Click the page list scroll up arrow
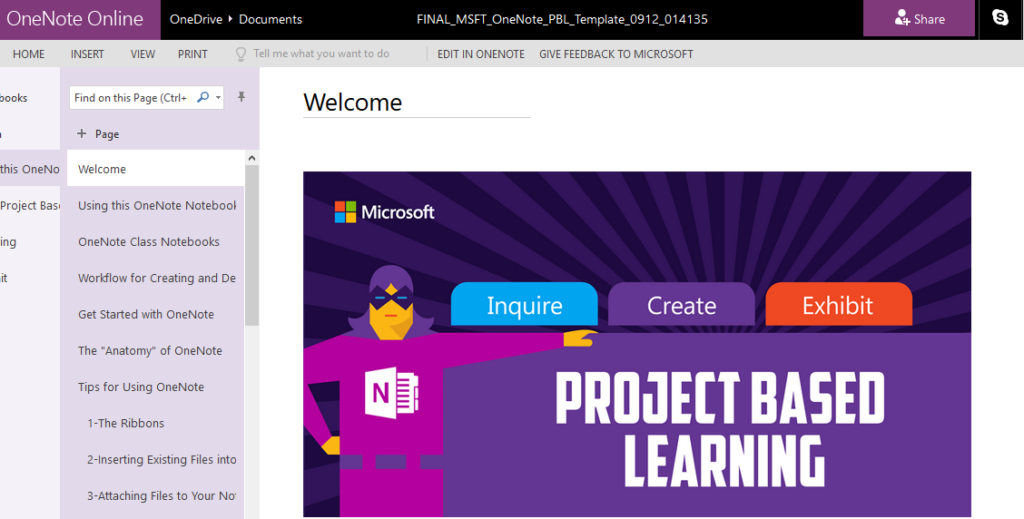Screen dimensions: 1024x519 pyautogui.click(x=252, y=158)
